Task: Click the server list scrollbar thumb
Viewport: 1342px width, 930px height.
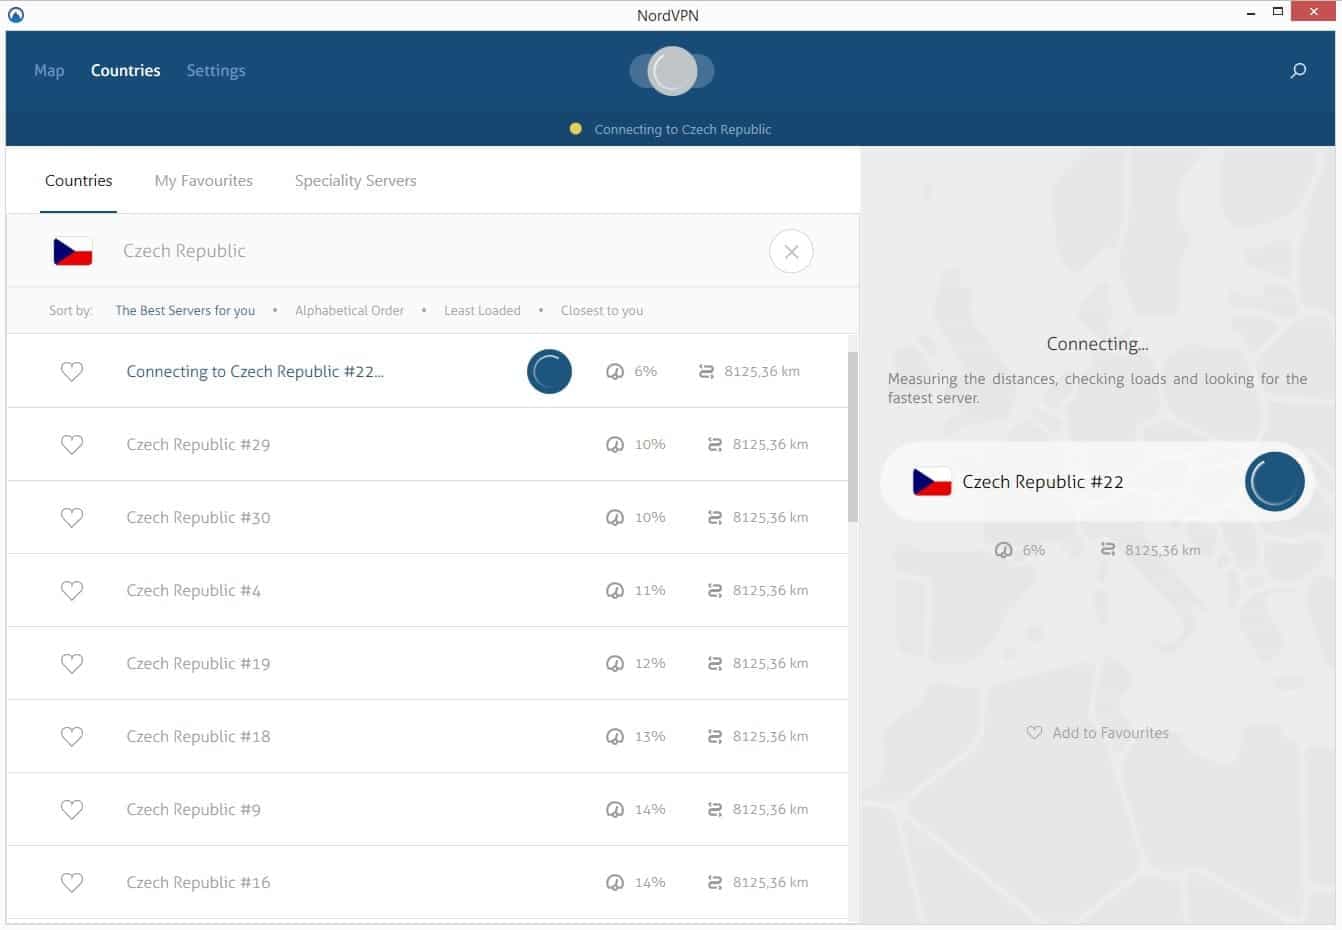Action: (853, 436)
